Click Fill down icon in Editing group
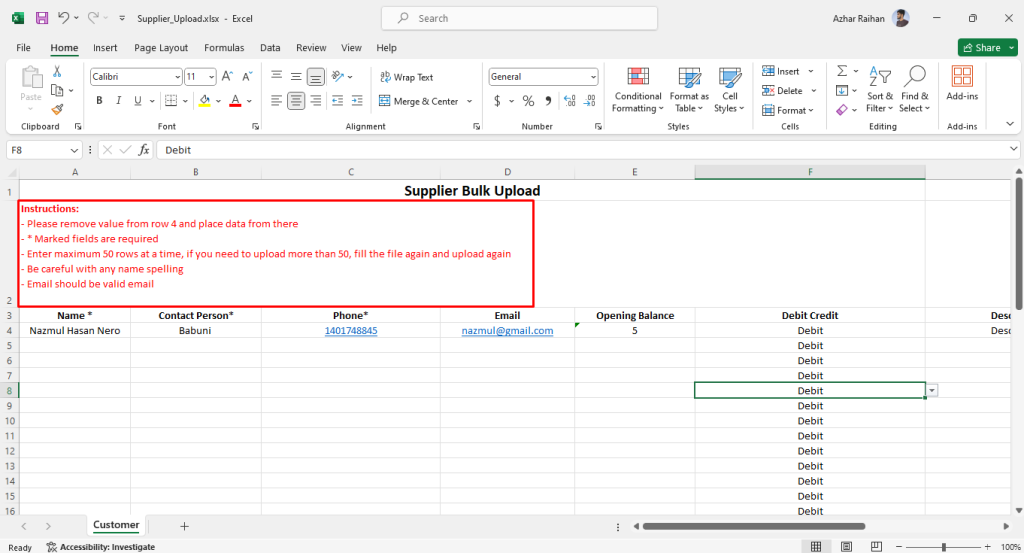This screenshot has height=553, width=1024. (x=842, y=90)
